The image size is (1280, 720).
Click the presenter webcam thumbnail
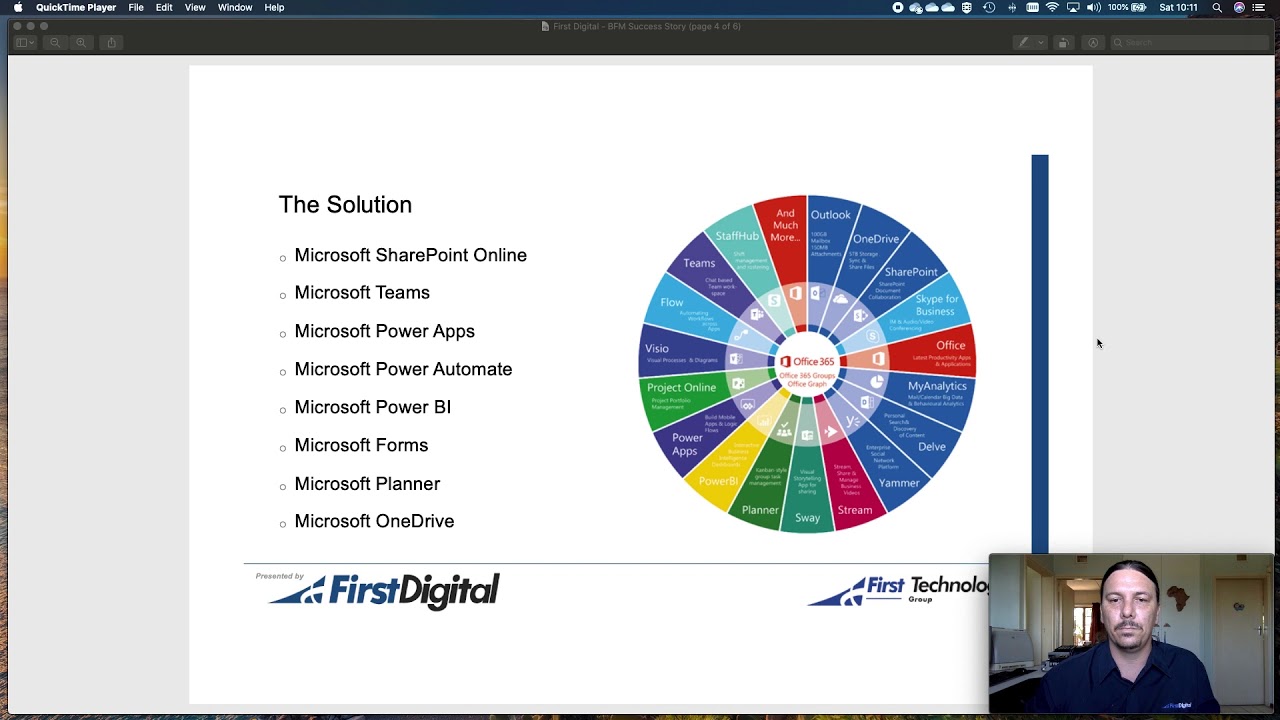[x=1131, y=632]
